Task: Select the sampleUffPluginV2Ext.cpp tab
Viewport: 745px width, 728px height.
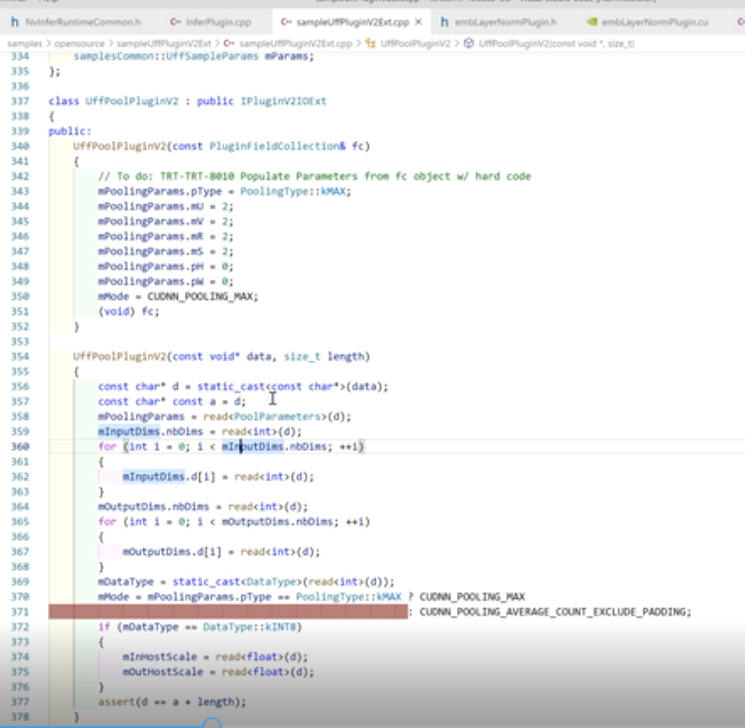Action: [352, 22]
